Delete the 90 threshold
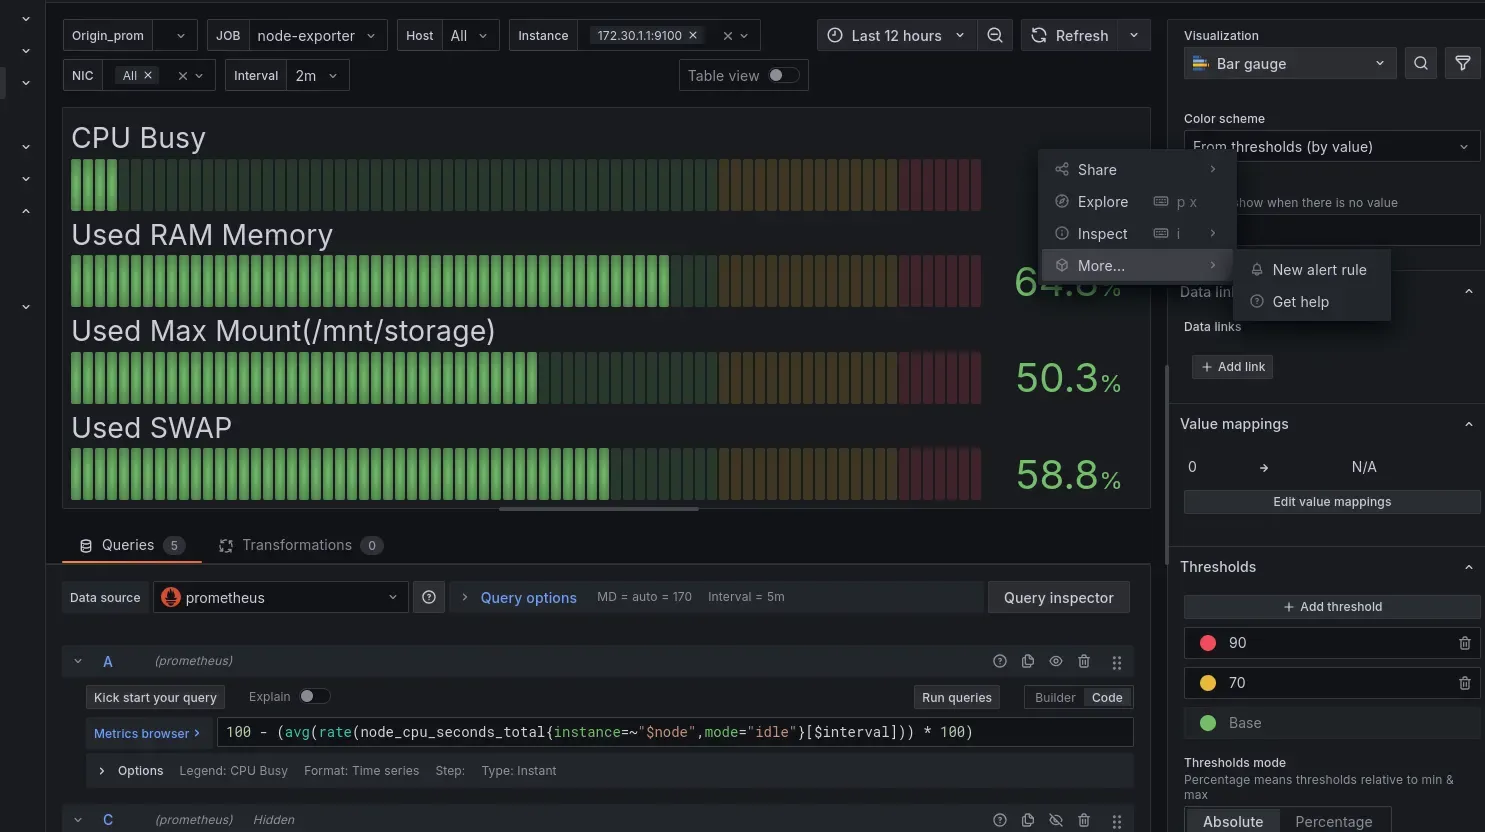 tap(1465, 643)
